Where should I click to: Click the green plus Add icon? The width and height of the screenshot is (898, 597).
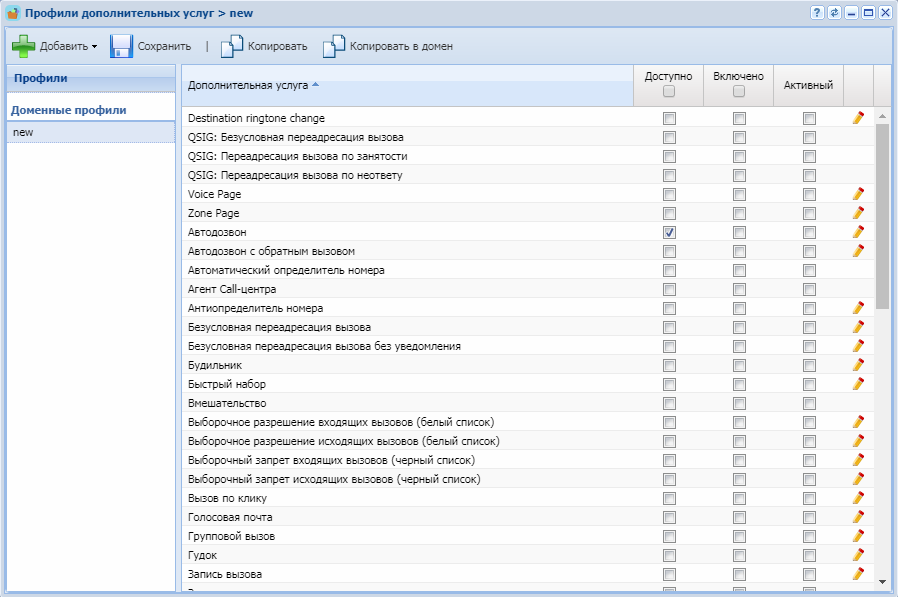(x=23, y=46)
